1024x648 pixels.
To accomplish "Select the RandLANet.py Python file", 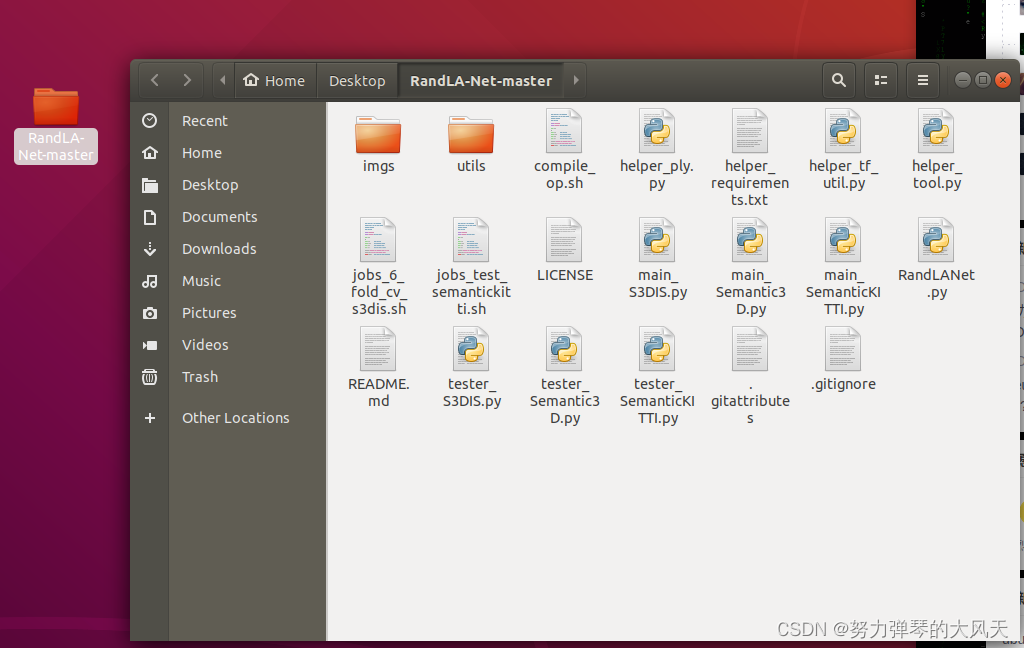I will pos(935,240).
